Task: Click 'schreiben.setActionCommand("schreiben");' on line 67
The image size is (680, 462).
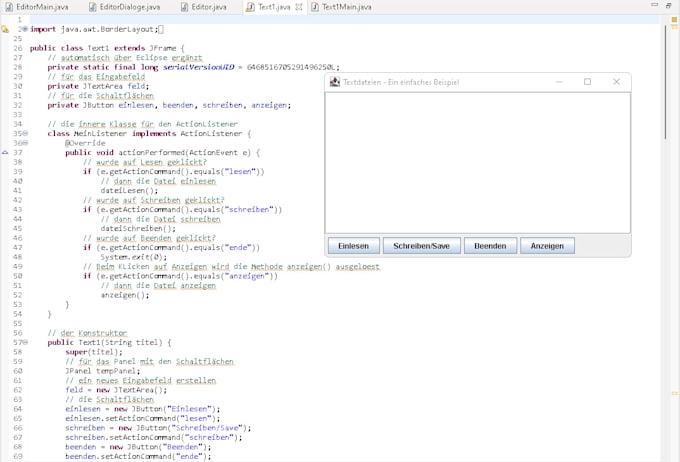Action: (154, 438)
